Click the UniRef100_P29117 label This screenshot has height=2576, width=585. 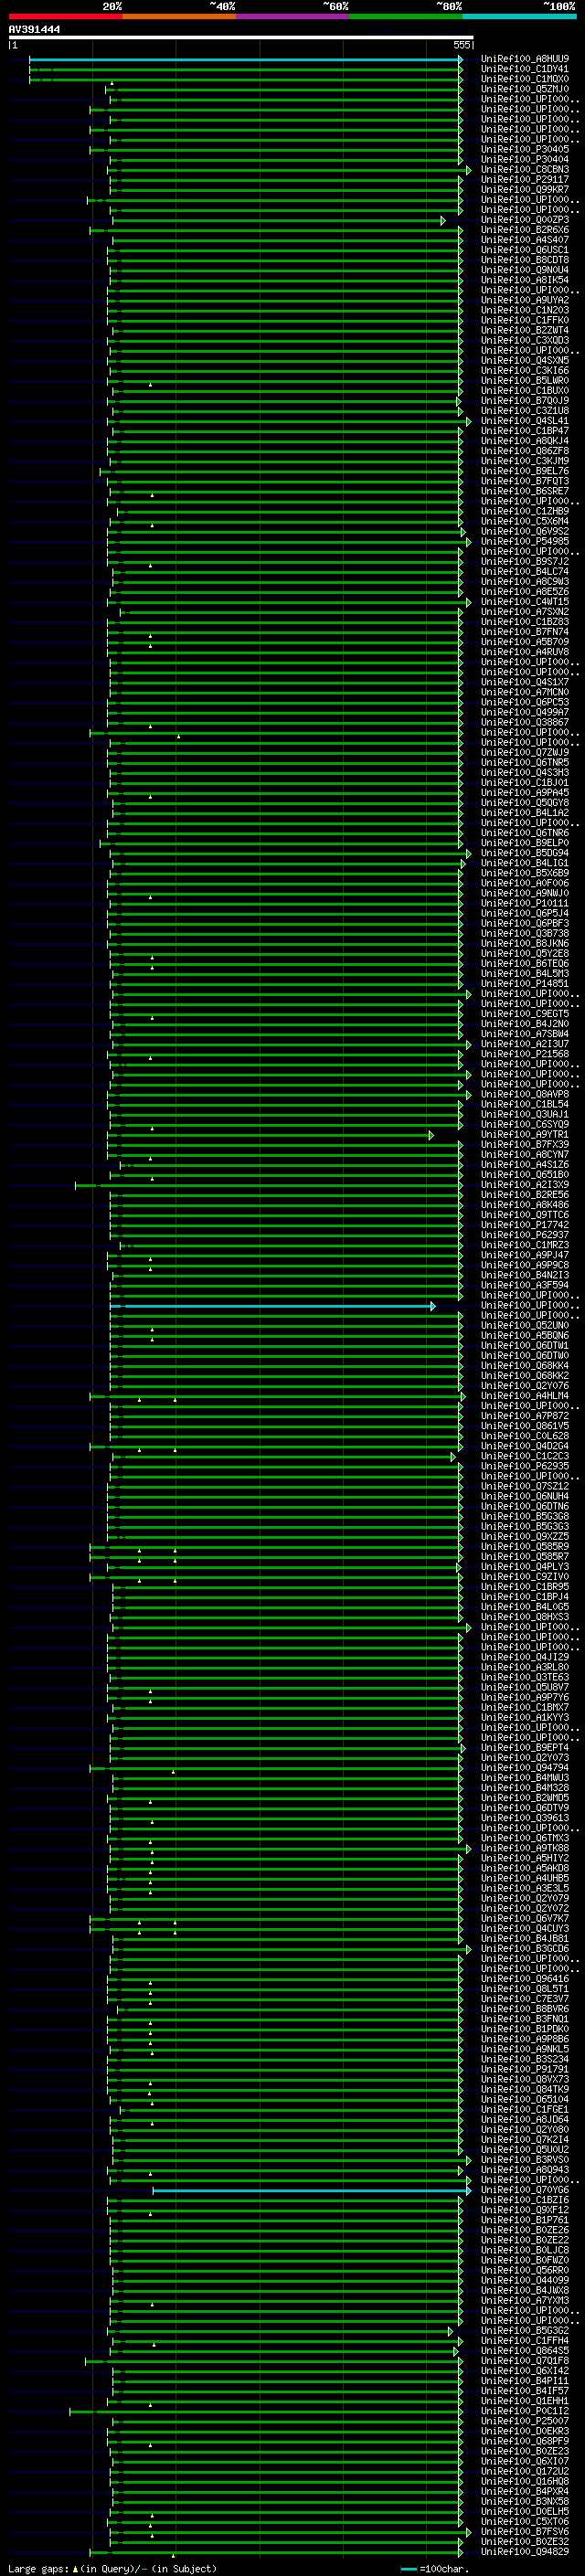click(x=525, y=179)
